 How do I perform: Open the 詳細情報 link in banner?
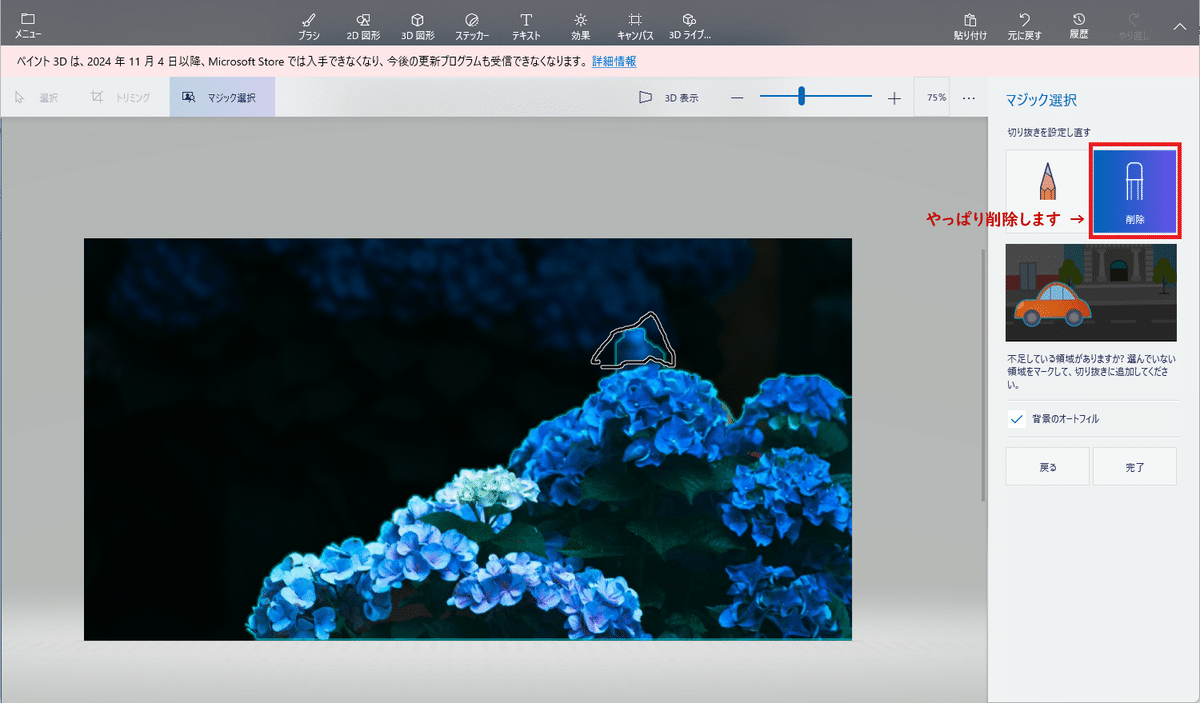pos(614,62)
